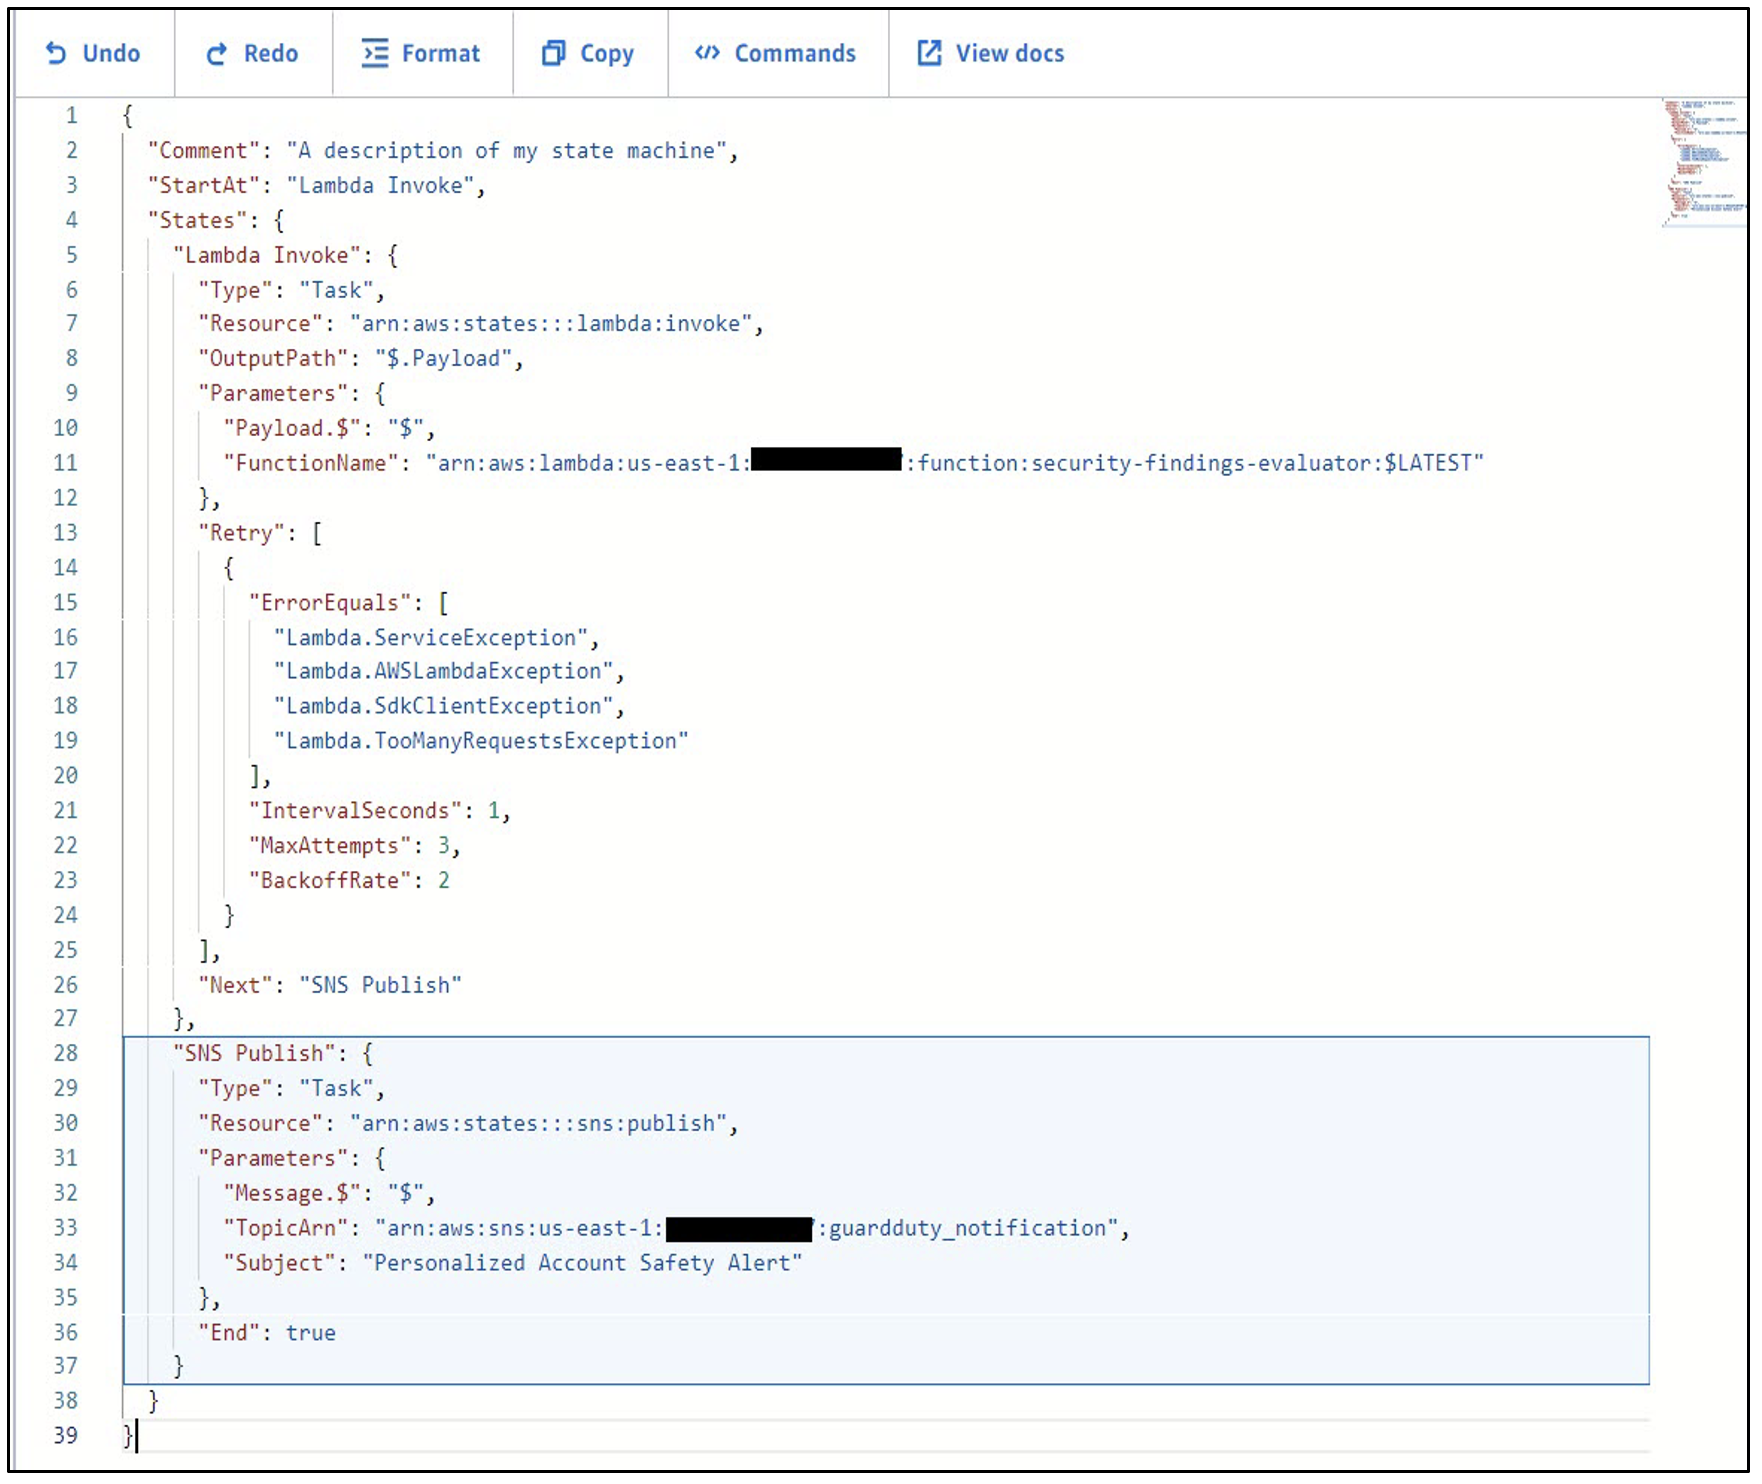
Task: Click line number 28 in gutter
Action: [x=66, y=1054]
